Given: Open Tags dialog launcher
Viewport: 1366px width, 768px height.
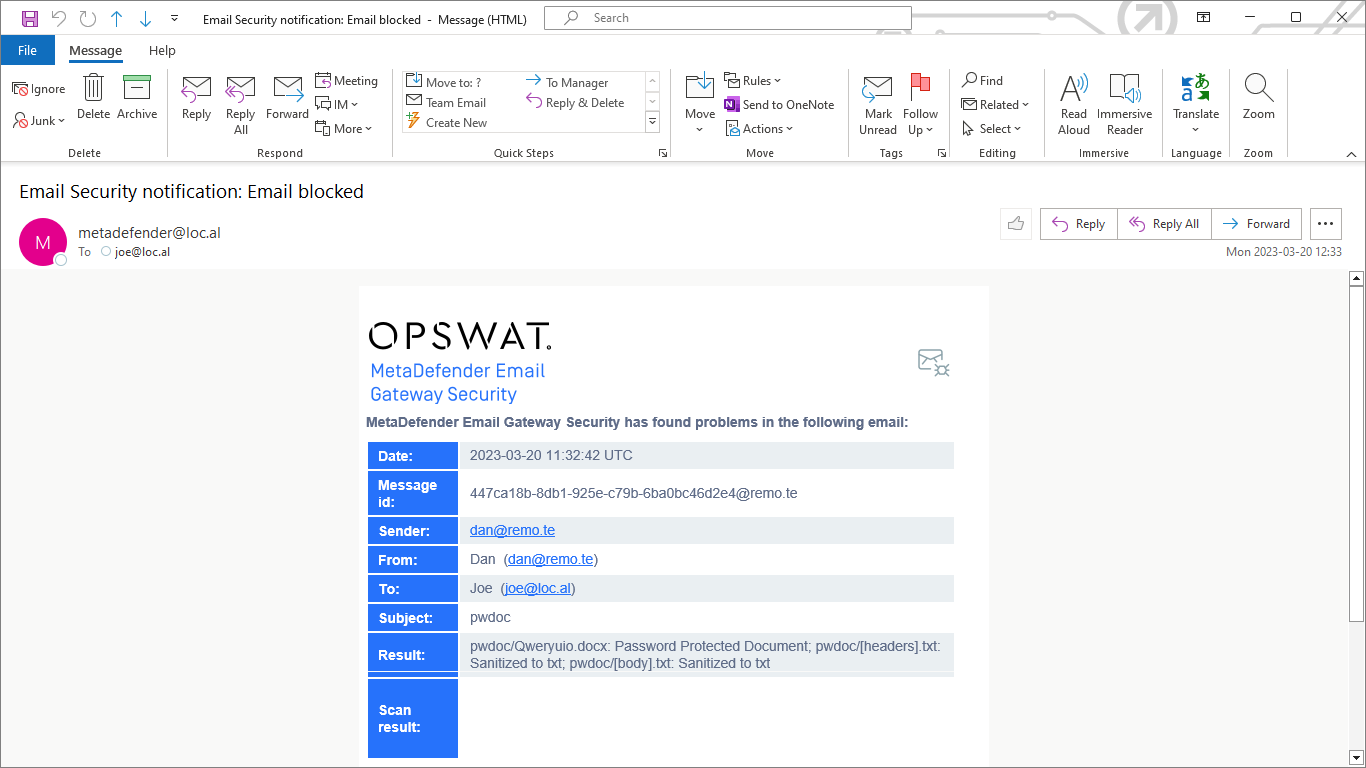Looking at the screenshot, I should (941, 153).
